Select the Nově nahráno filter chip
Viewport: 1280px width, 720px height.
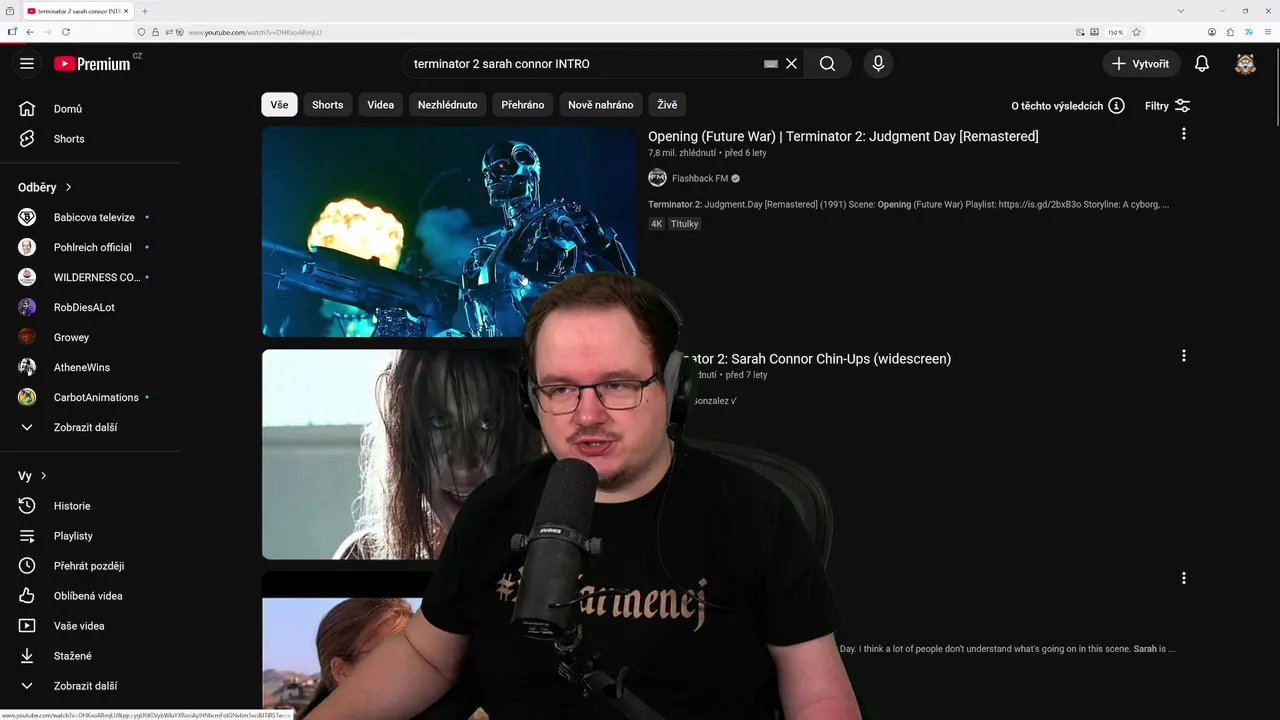point(600,105)
